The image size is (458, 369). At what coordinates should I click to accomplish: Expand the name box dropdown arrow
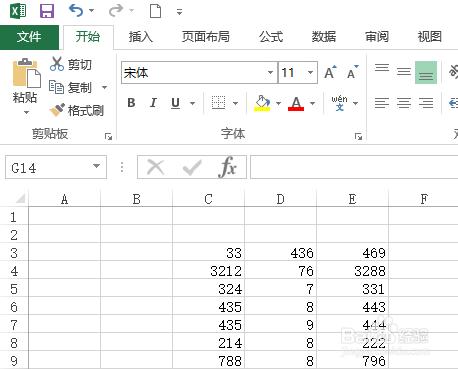point(97,166)
